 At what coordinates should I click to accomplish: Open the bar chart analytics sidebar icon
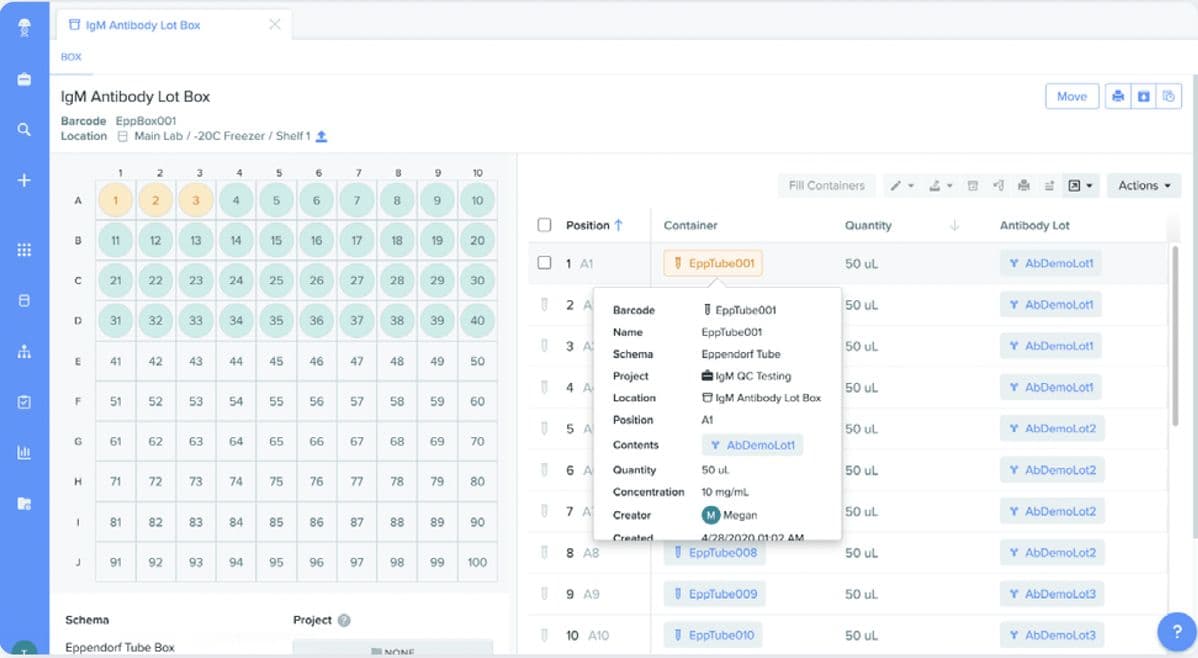[x=24, y=452]
